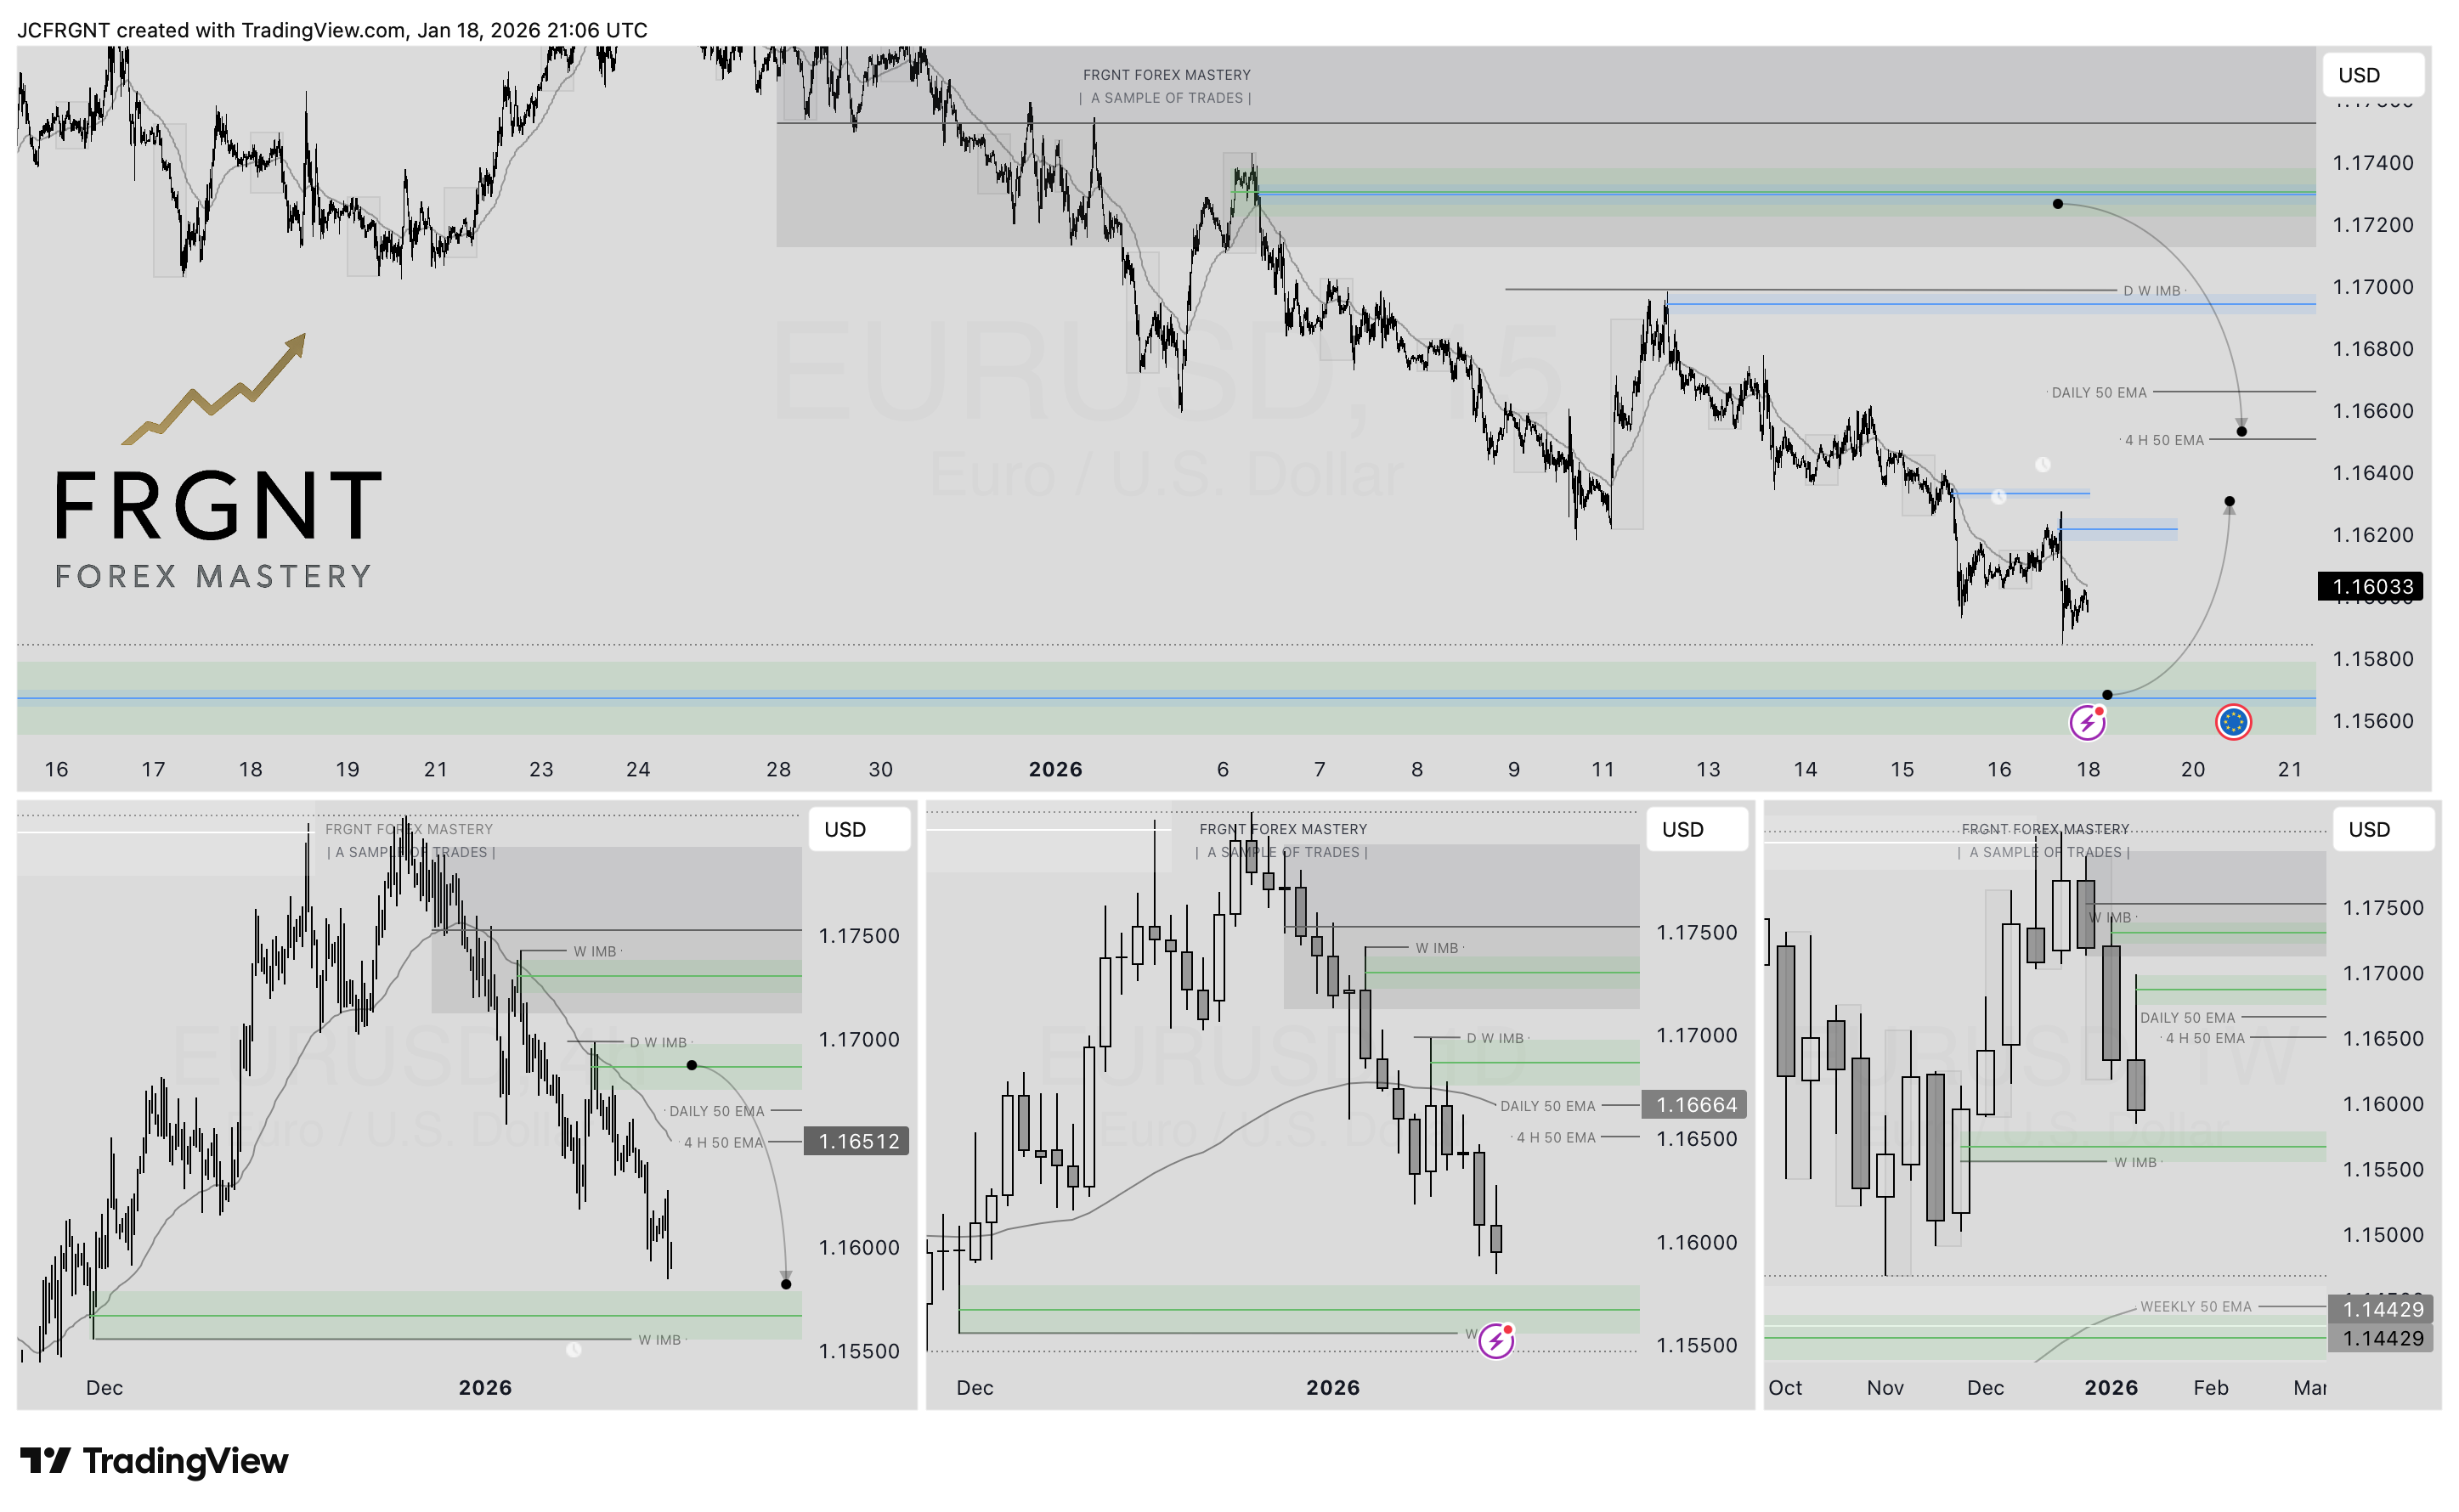Click the black dot on the lower blue line, main chart

pos(2107,694)
